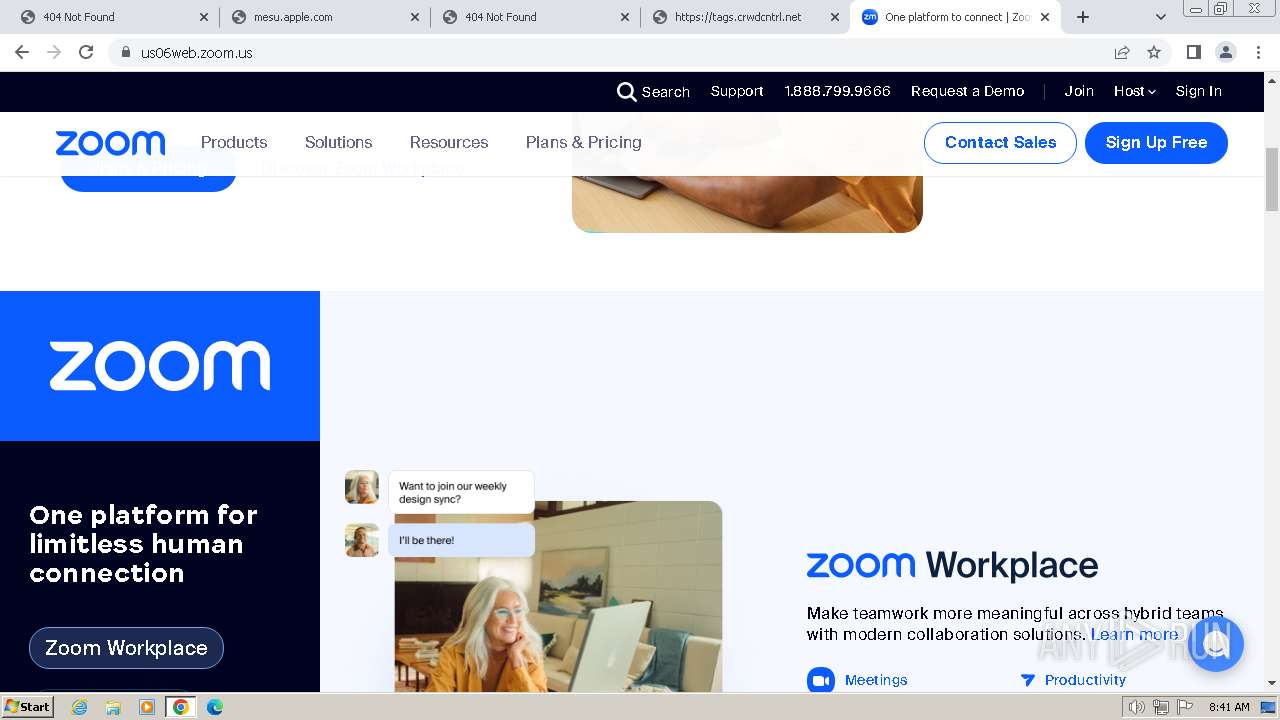
Task: Open File Explorer from the taskbar
Action: pos(113,707)
